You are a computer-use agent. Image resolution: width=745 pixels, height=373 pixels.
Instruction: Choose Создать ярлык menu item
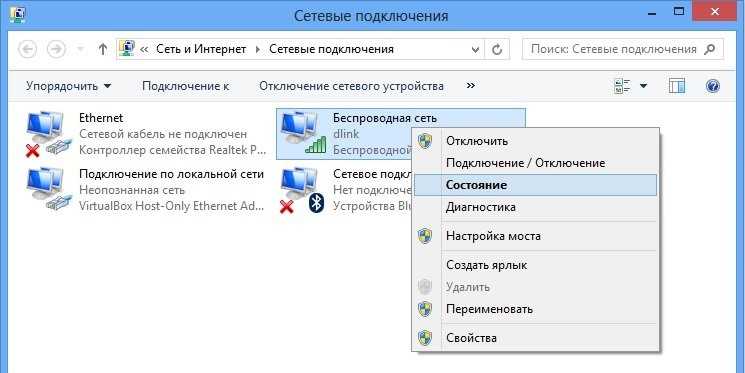pyautogui.click(x=536, y=265)
